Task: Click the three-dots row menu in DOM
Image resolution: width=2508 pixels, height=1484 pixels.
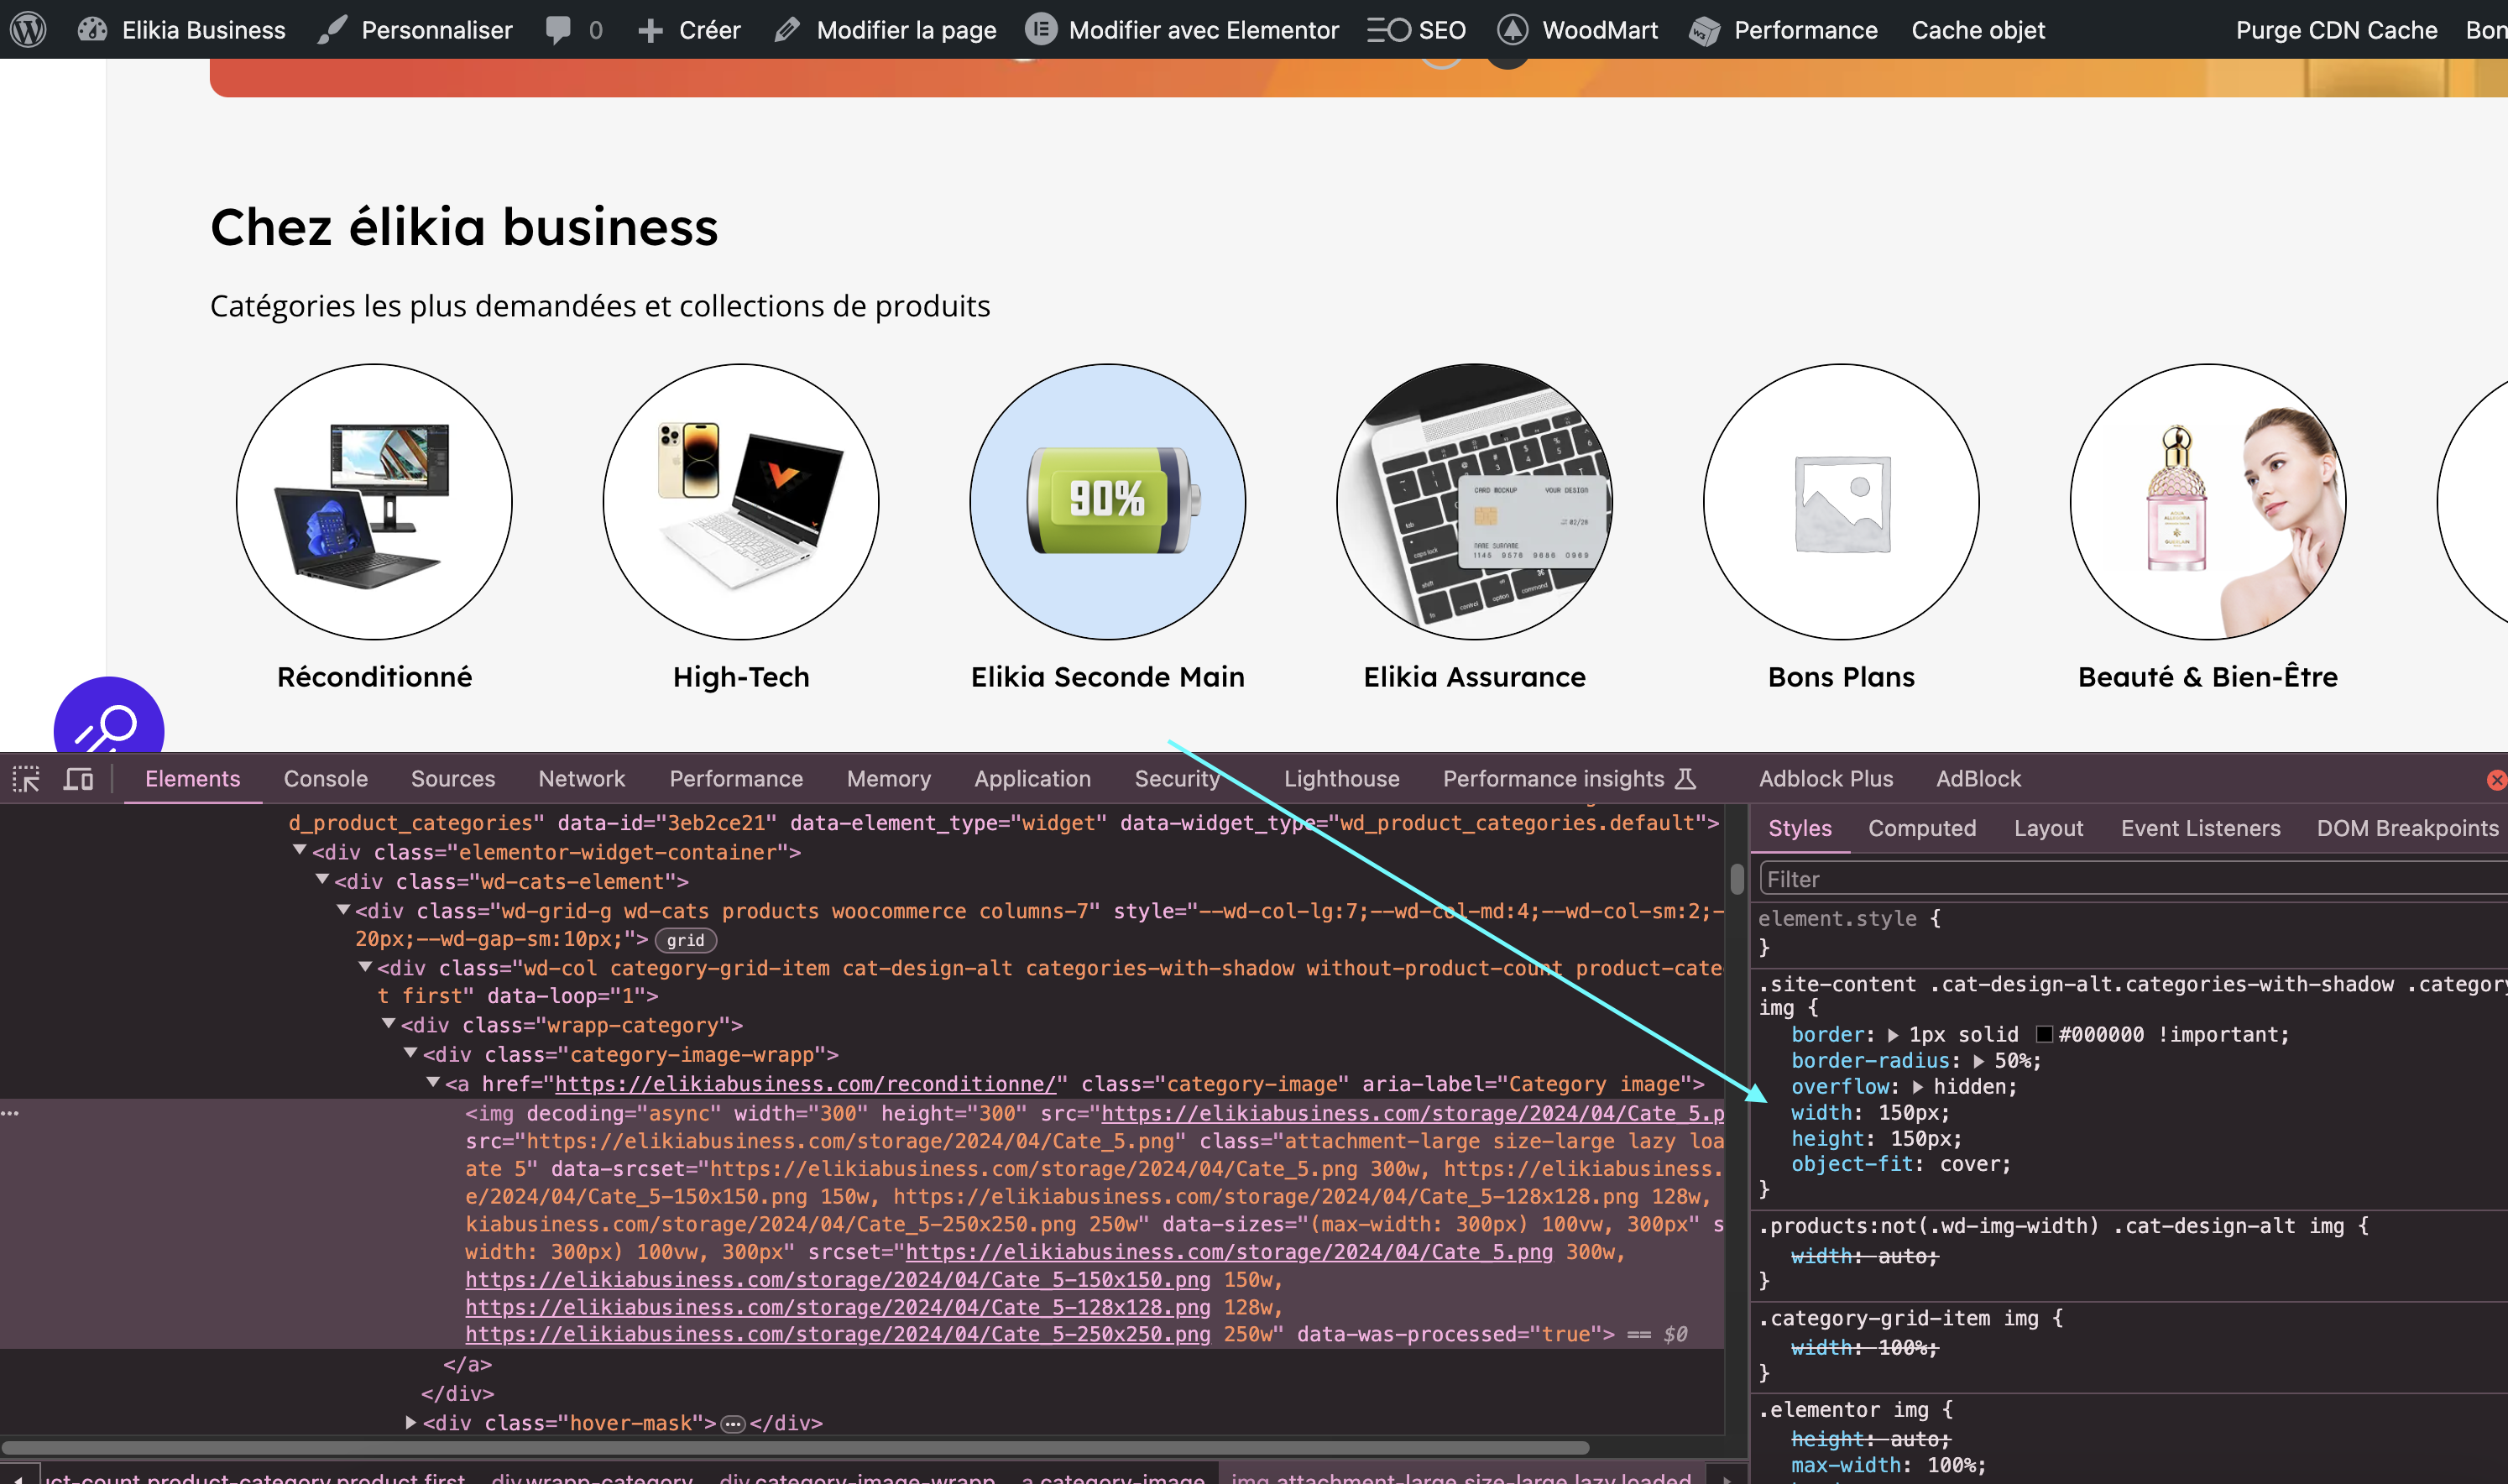Action: tap(10, 1113)
